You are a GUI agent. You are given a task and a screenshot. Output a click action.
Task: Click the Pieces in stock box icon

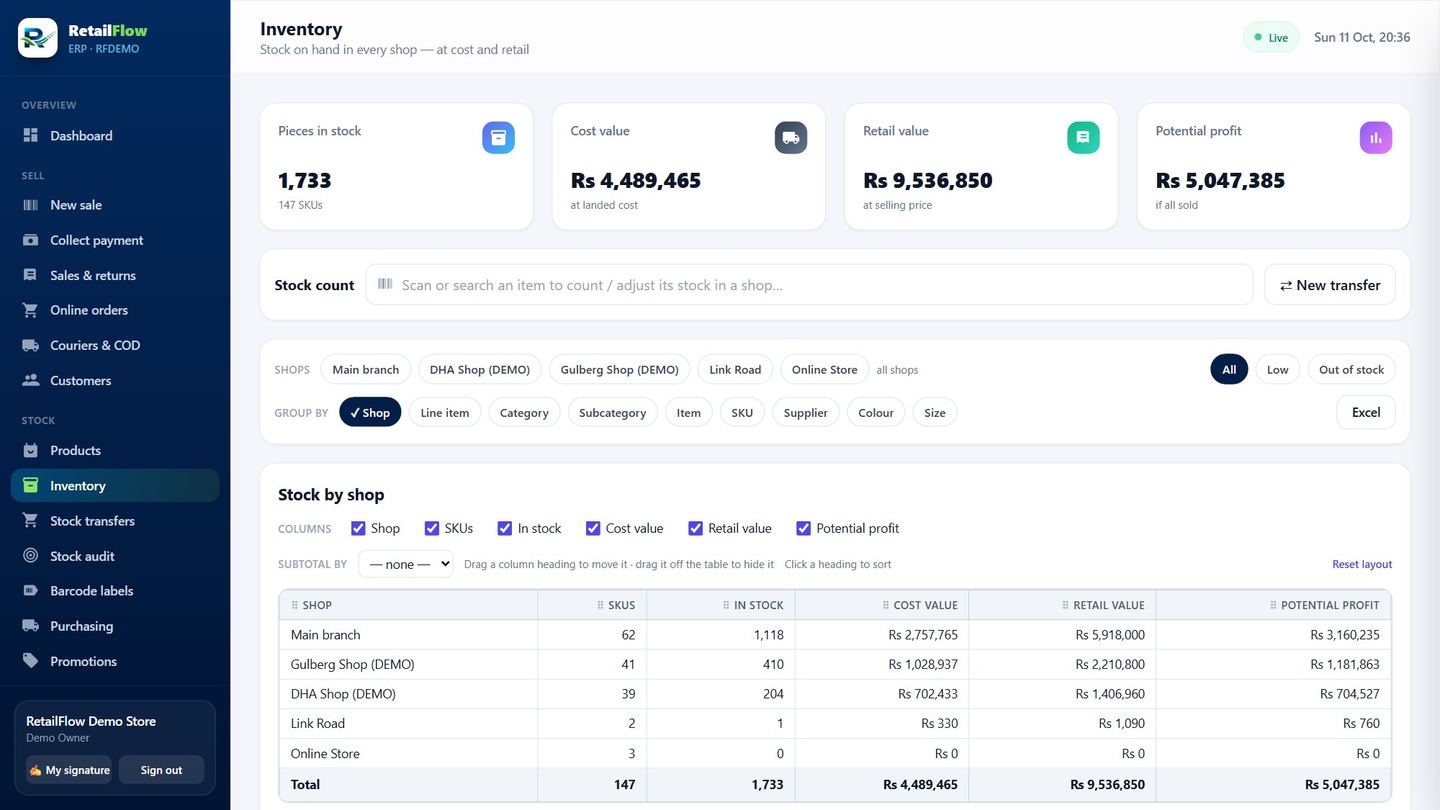[x=499, y=138]
